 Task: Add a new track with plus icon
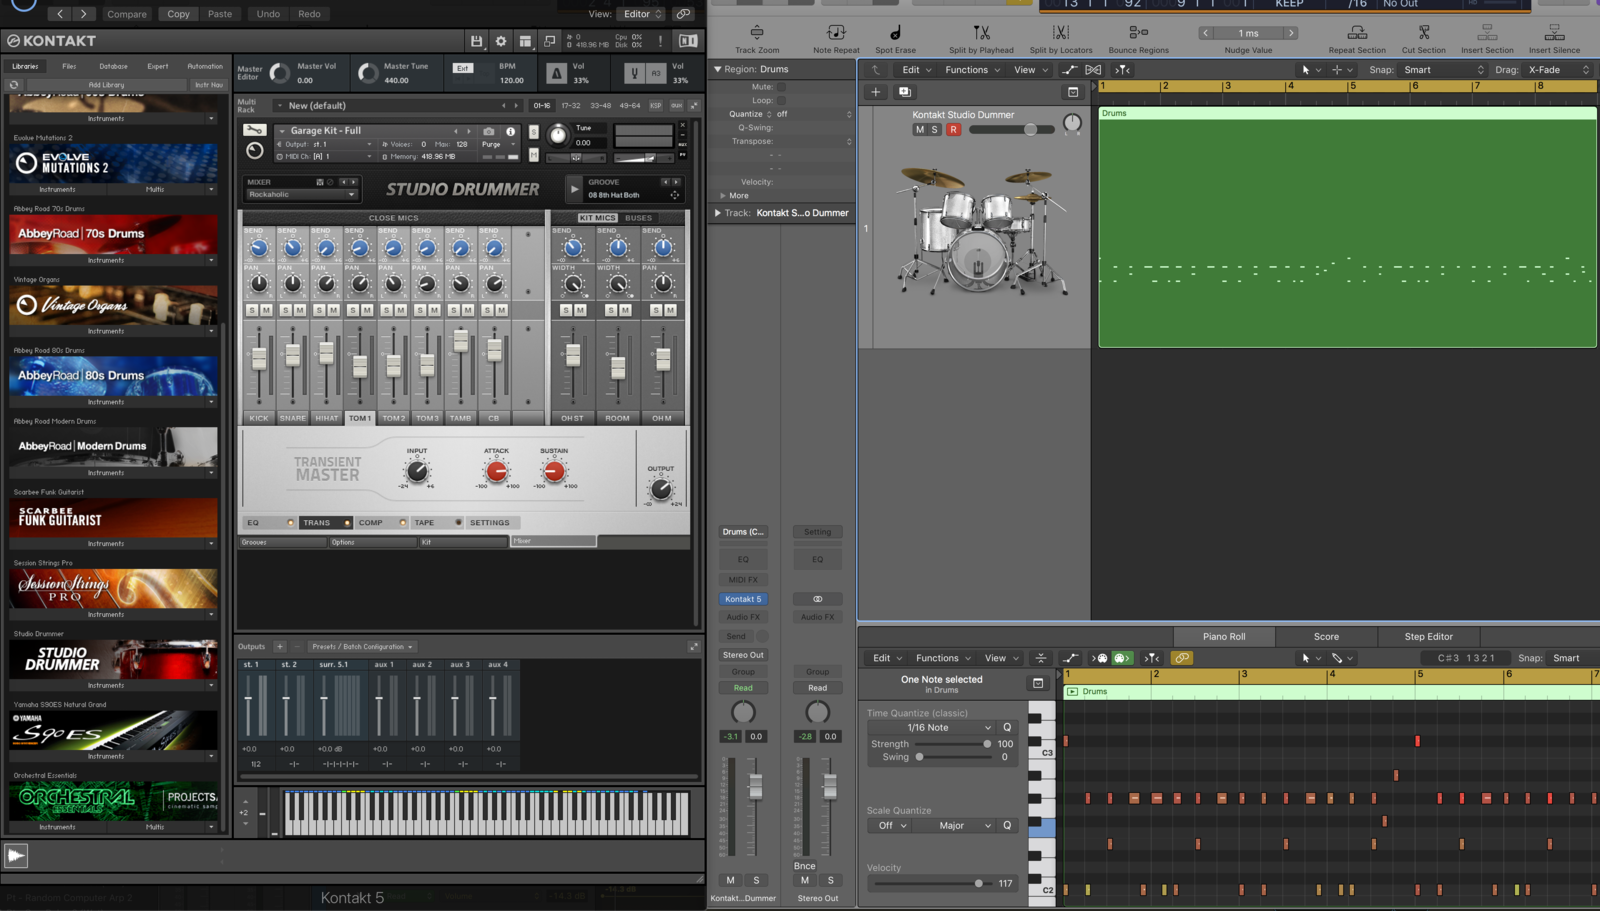tap(876, 92)
